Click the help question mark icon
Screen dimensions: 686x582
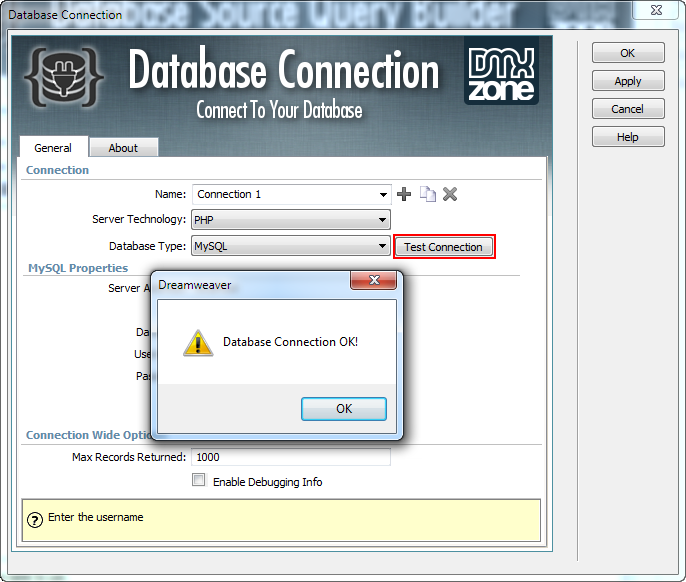coord(35,520)
